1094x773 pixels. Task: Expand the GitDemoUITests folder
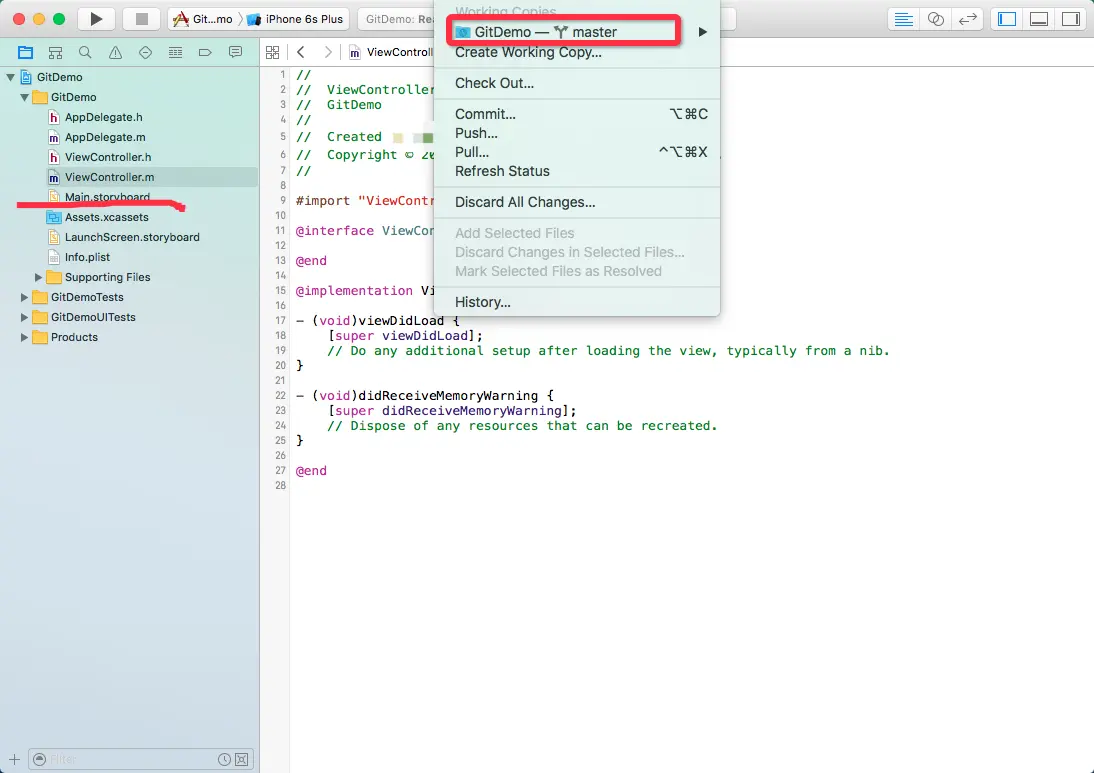[24, 317]
